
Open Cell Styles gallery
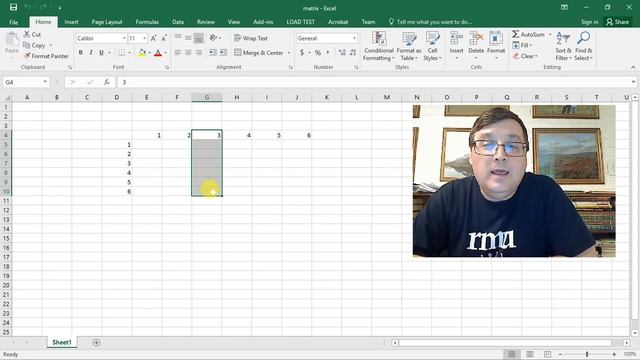click(x=432, y=46)
